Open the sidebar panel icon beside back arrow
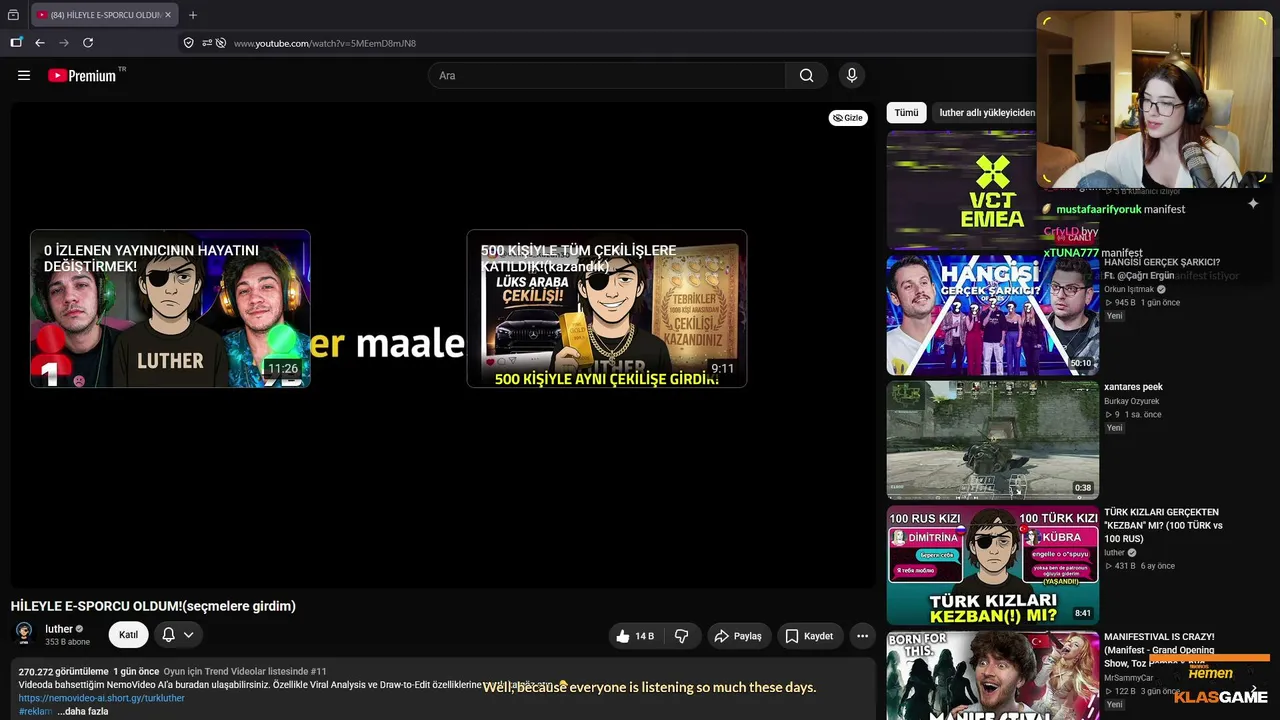The height and width of the screenshot is (720, 1280). 16,43
